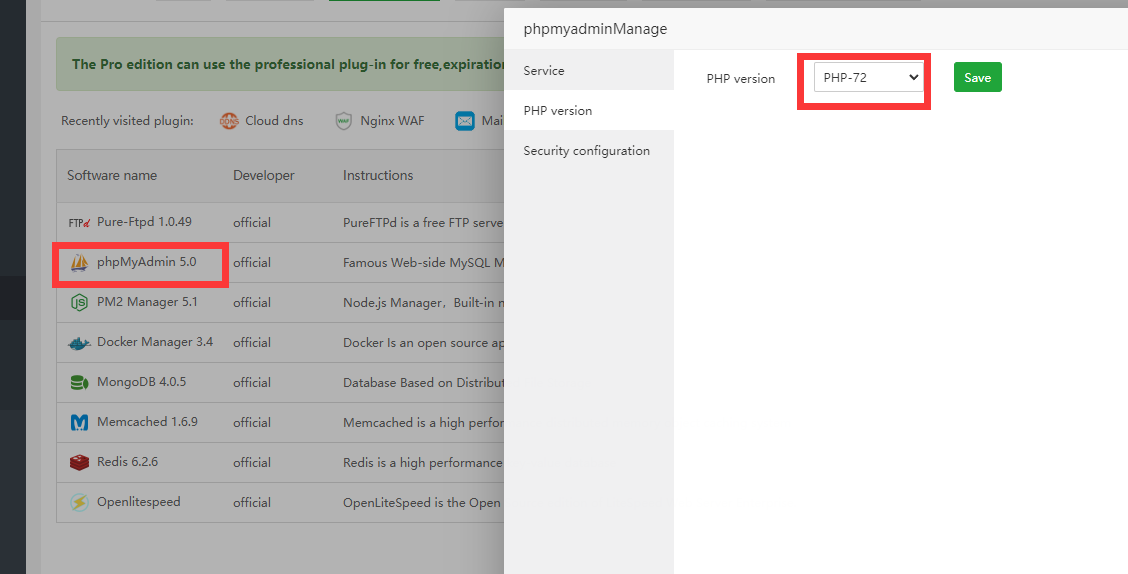1128x574 pixels.
Task: Click the Pure-Ftpd FTP icon
Action: (79, 223)
